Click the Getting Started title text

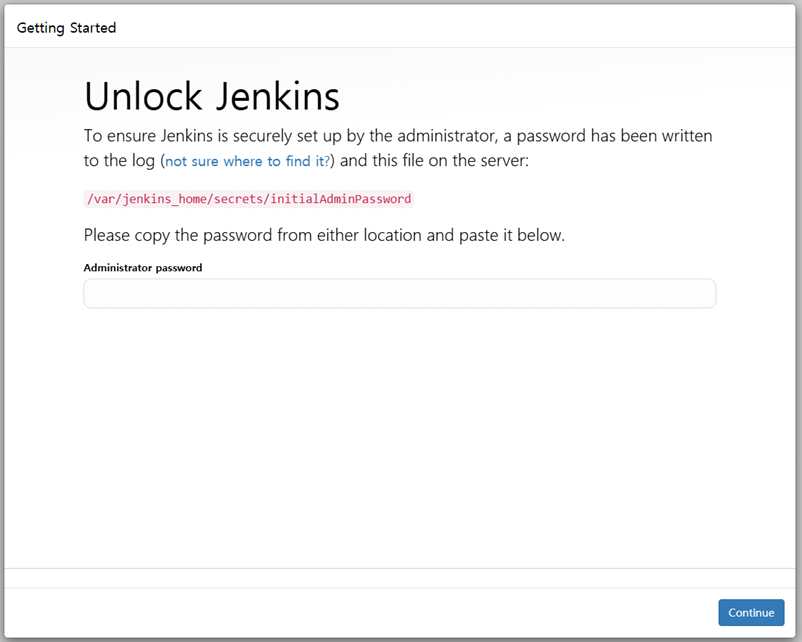(x=66, y=28)
